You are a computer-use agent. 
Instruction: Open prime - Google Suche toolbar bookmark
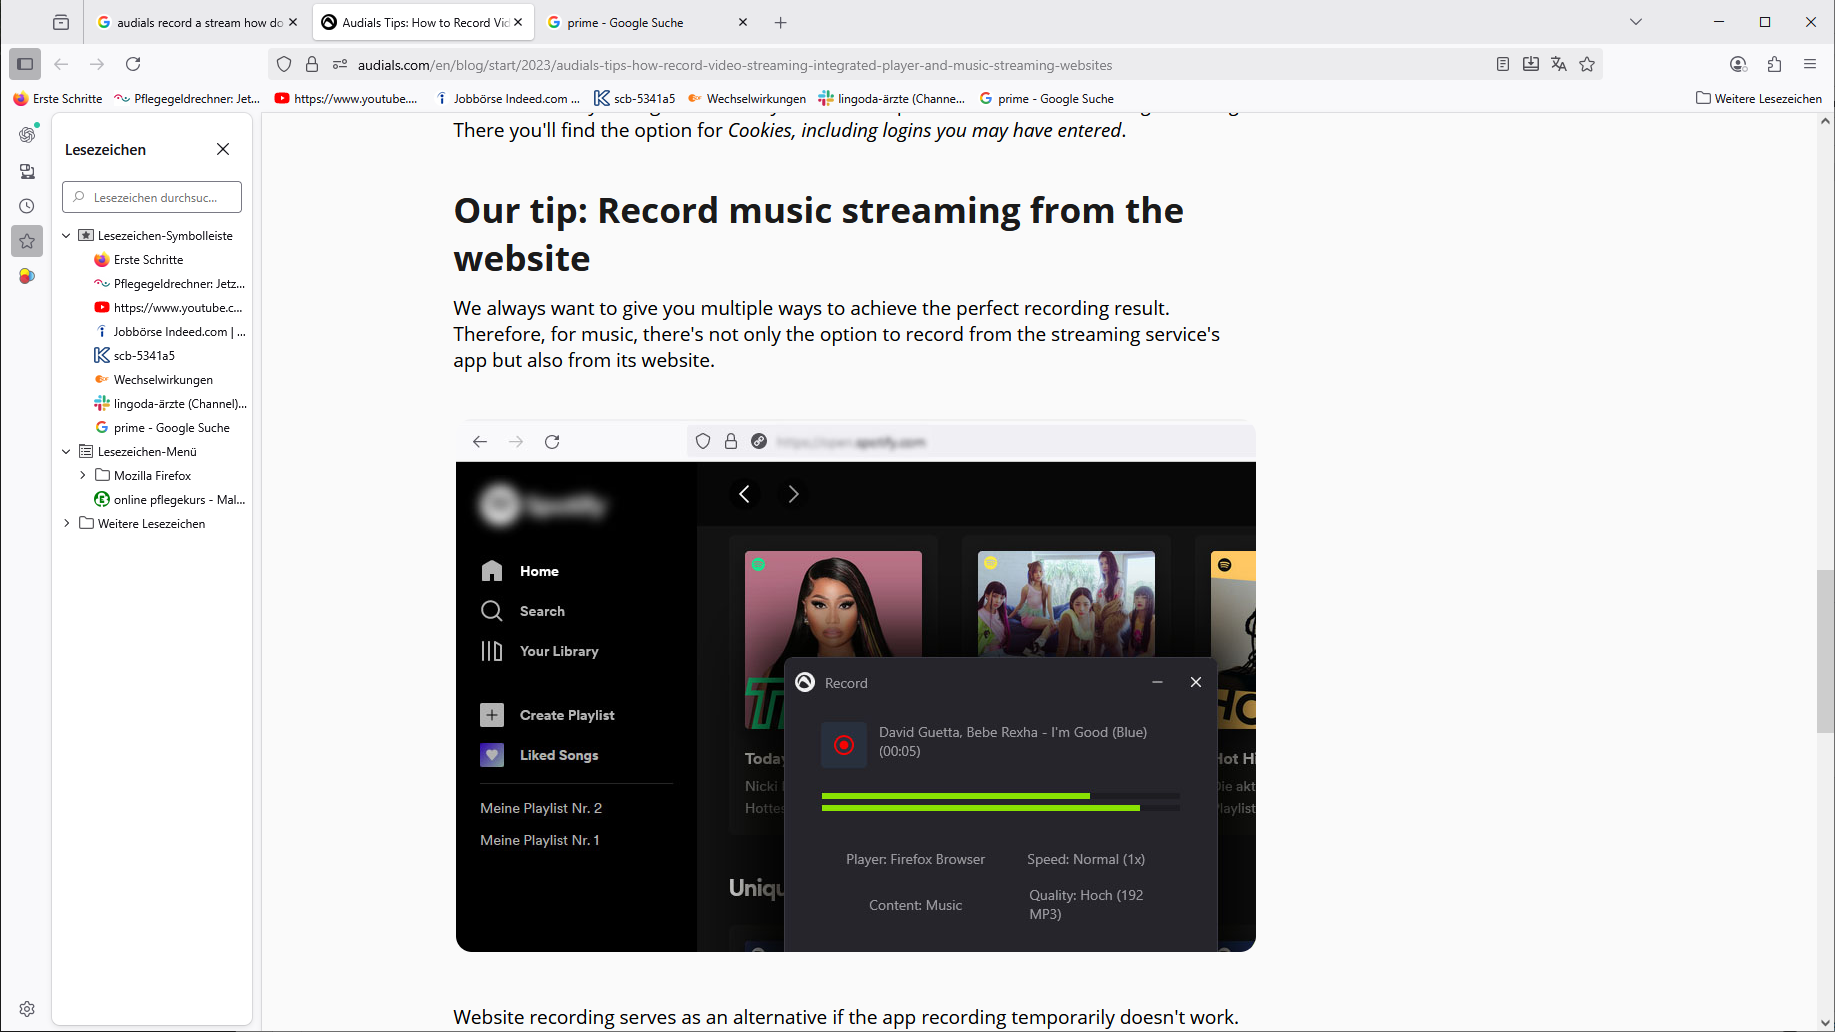coord(1047,98)
